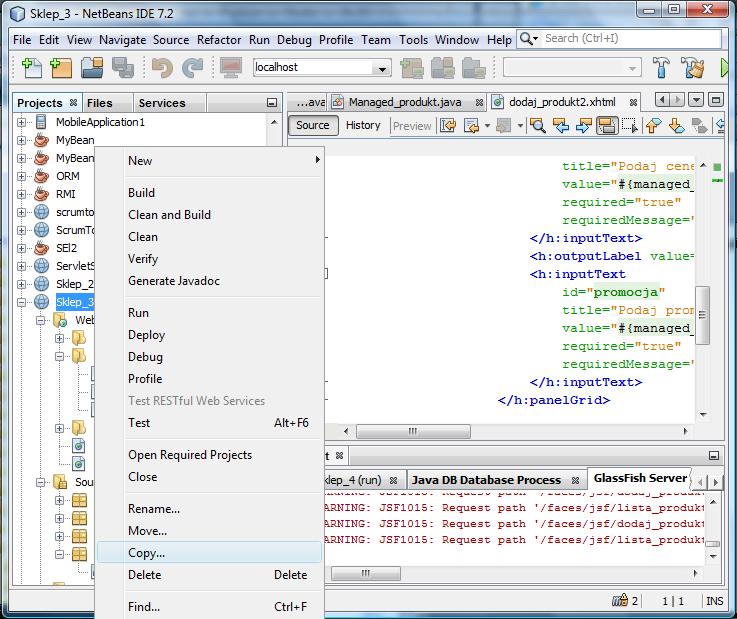Viewport: 737px width, 619px height.
Task: Select Copy... in the context menu
Action: [210, 553]
